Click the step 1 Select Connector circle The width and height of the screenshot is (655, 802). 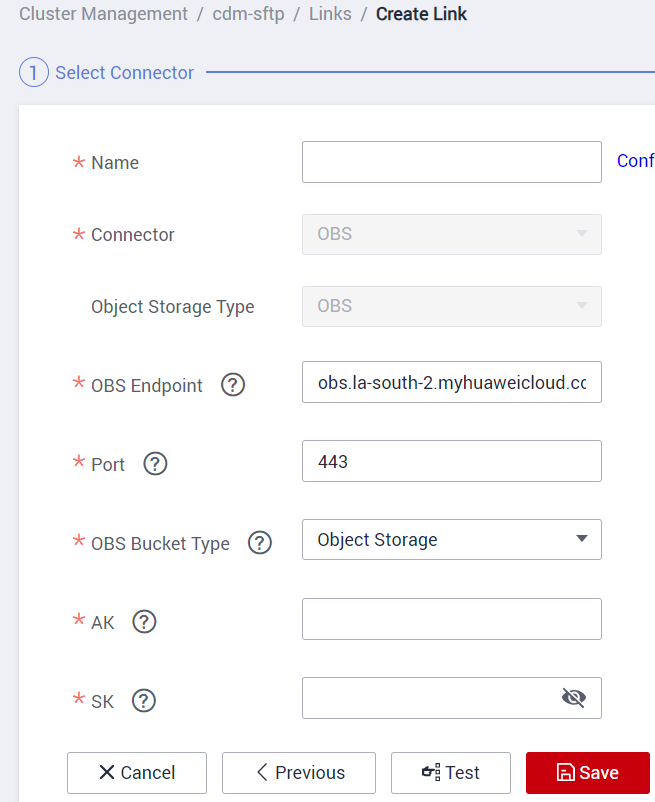click(33, 73)
